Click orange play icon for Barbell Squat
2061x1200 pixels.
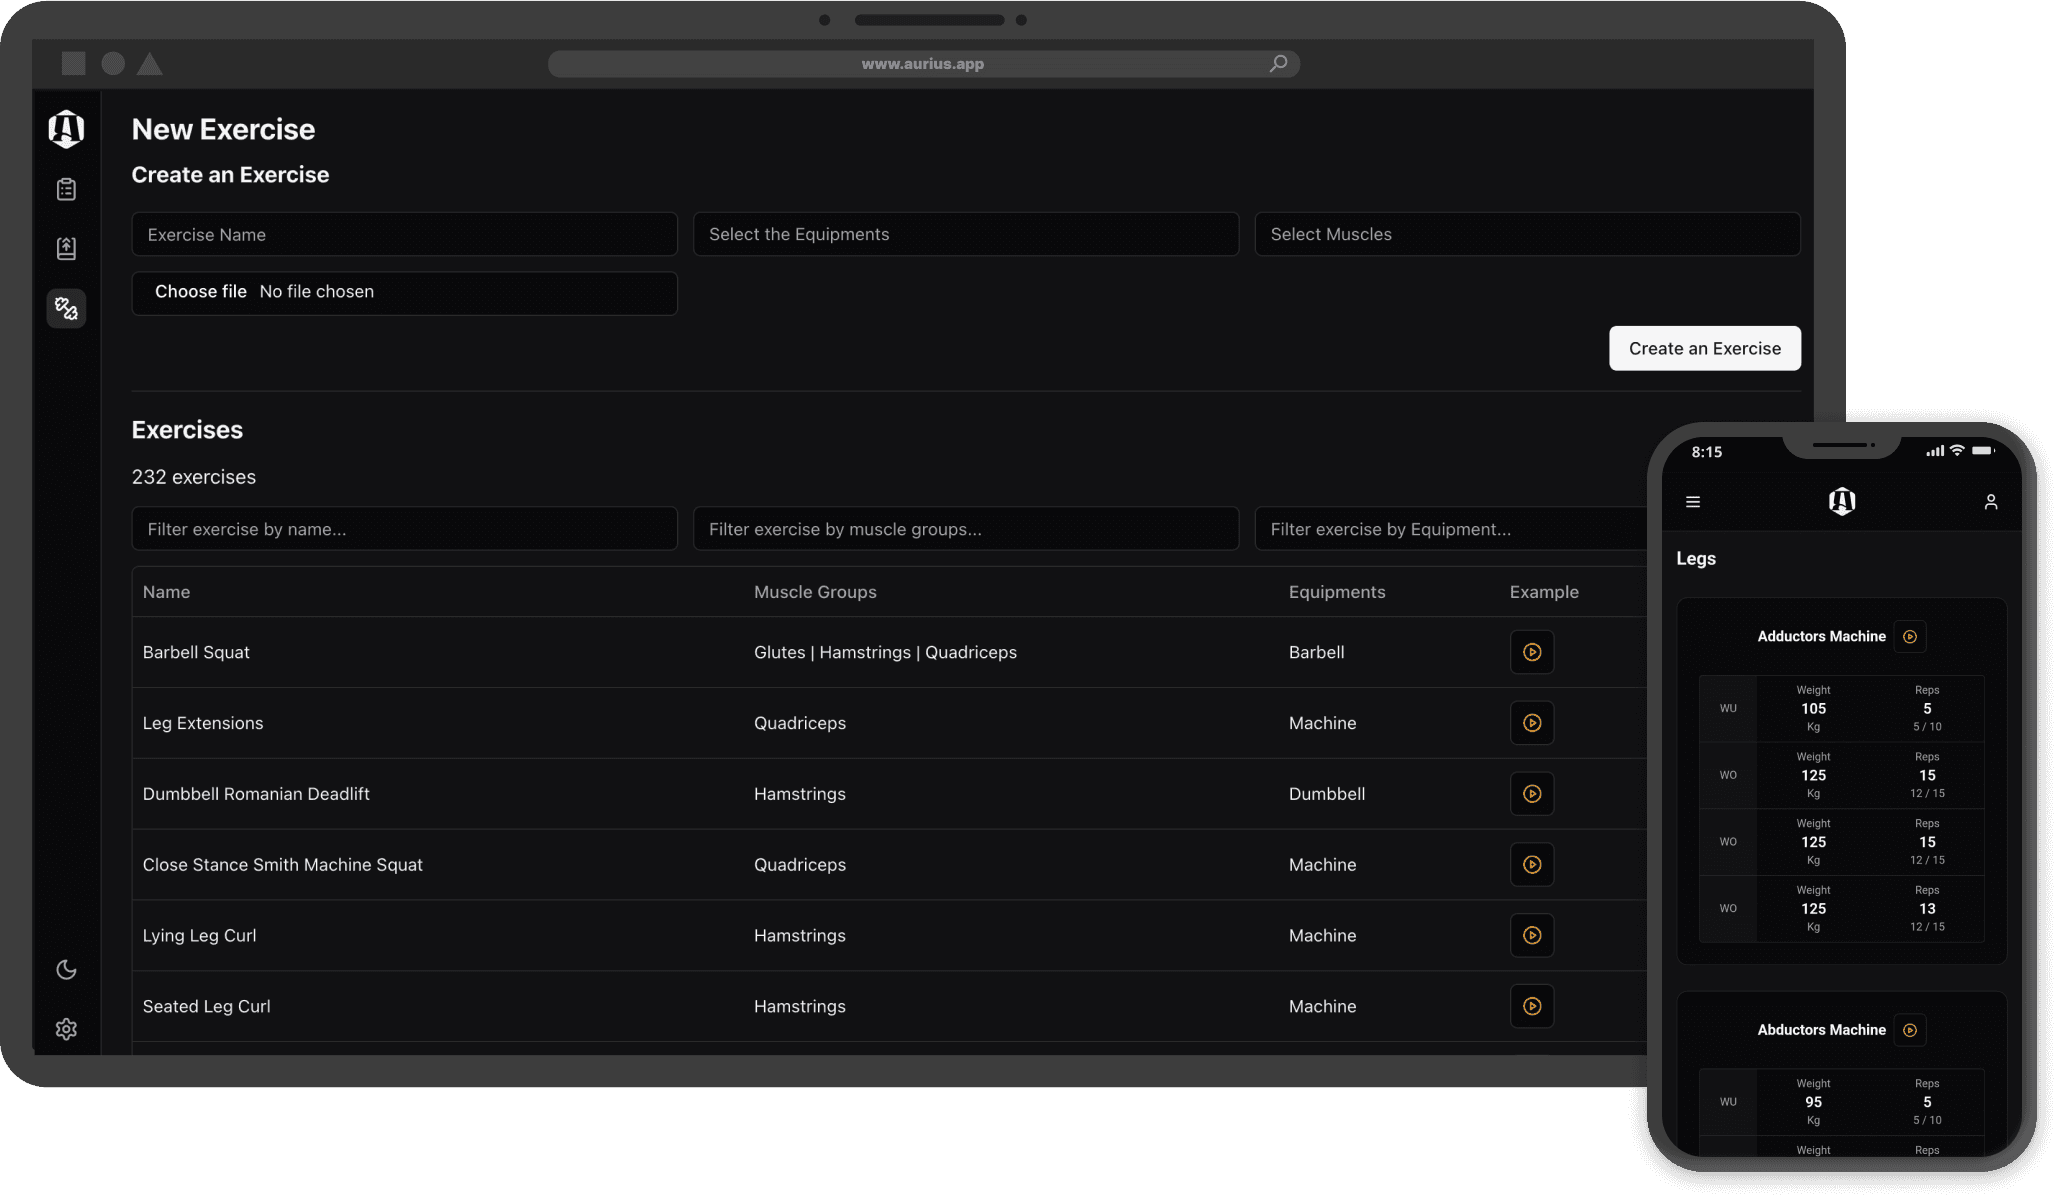tap(1531, 651)
